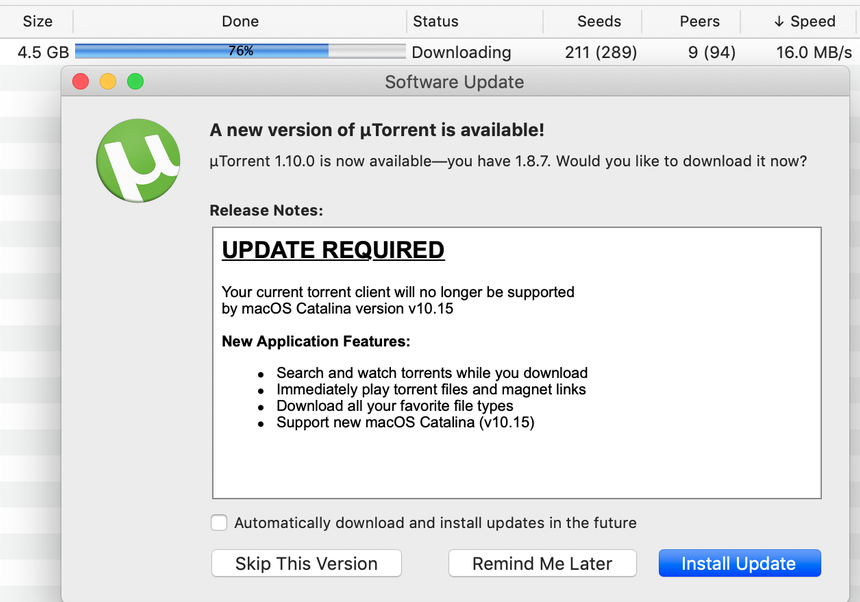Click 'Download all your favorite file types'
Image resolution: width=860 pixels, height=602 pixels.
coord(395,406)
